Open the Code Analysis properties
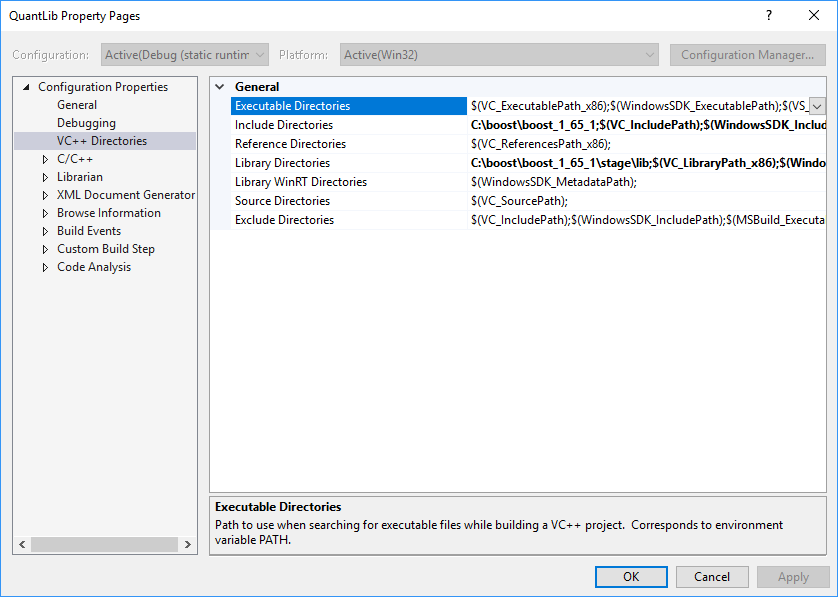838x597 pixels. tap(94, 267)
